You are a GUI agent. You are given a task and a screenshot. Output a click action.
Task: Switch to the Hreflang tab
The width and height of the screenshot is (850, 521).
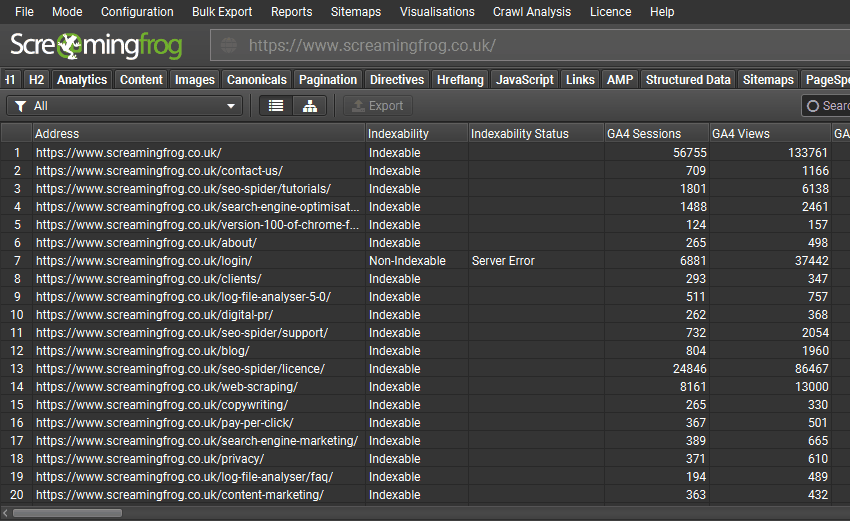click(460, 80)
